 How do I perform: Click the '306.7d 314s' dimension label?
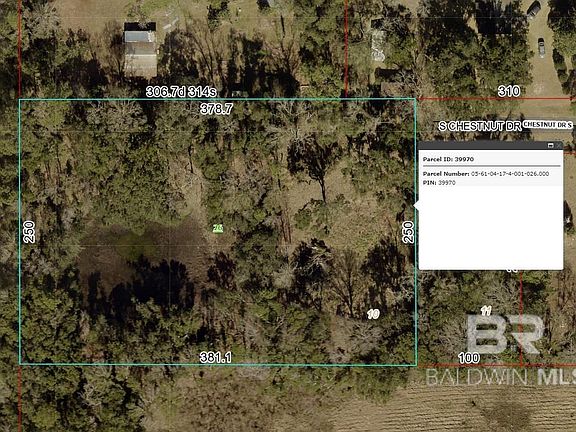181,91
